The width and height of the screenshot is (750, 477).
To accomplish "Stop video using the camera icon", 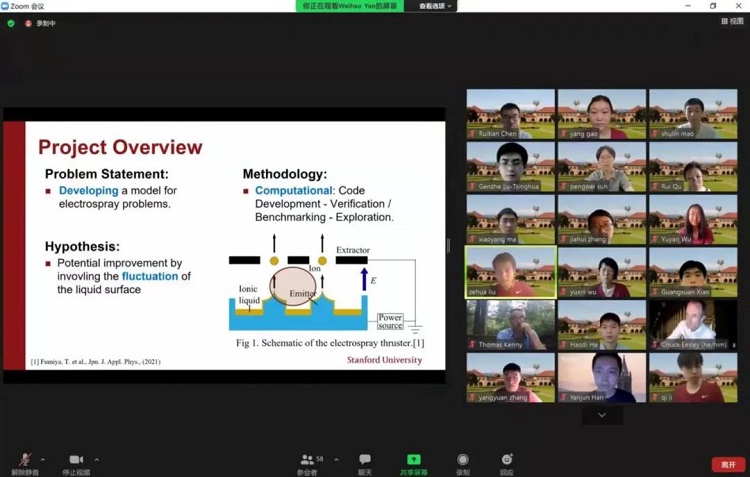I will tap(76, 460).
